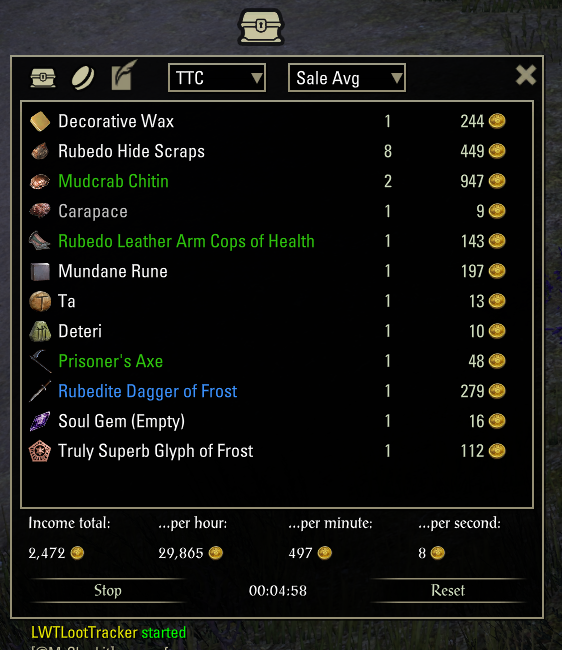
Task: Reset the loot tracking session
Action: click(448, 590)
